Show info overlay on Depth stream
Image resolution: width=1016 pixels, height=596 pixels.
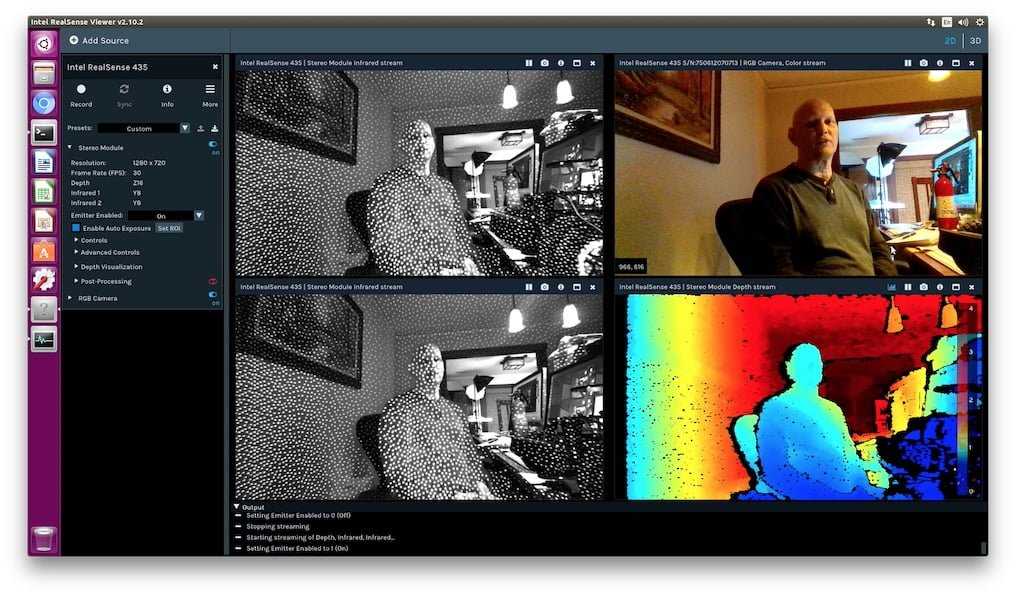click(x=940, y=287)
